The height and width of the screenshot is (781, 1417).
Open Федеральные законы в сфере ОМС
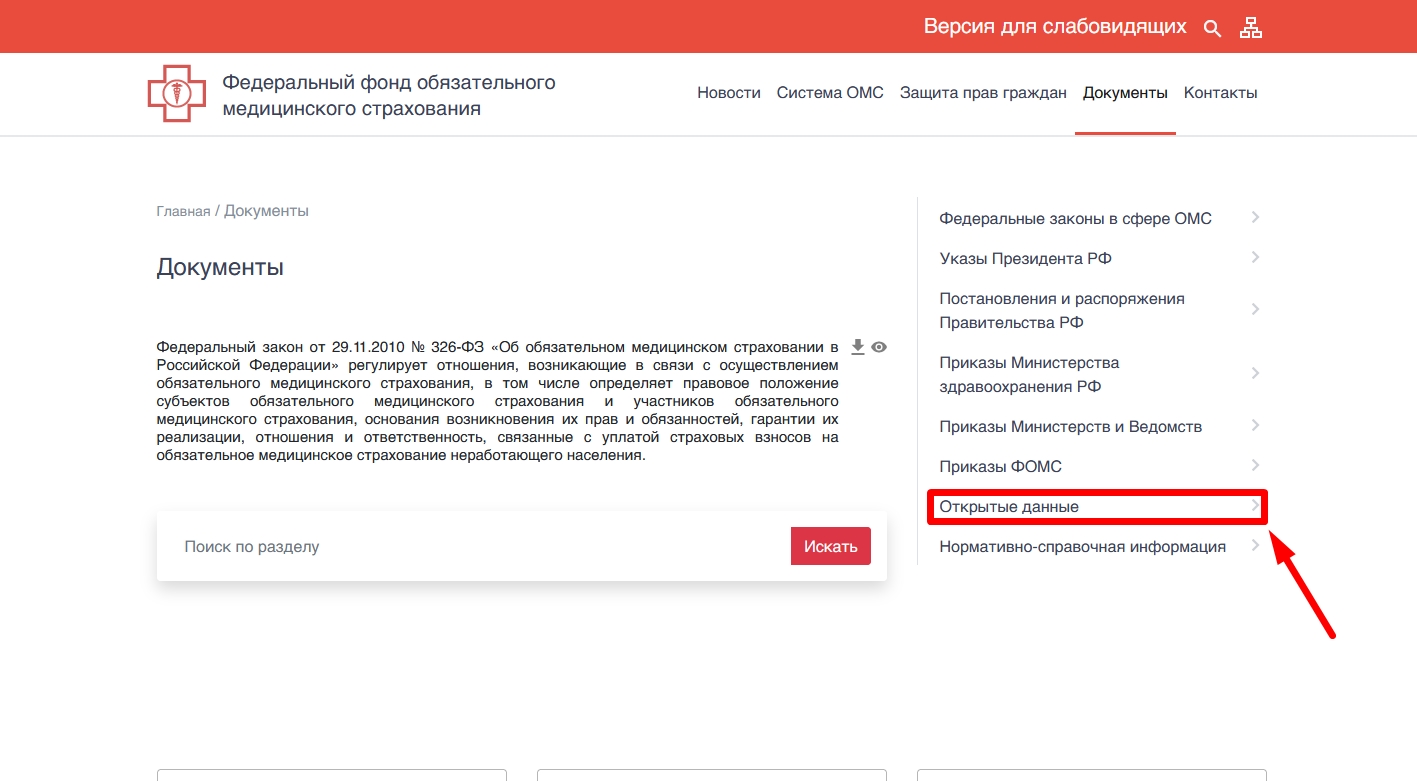tap(1075, 218)
